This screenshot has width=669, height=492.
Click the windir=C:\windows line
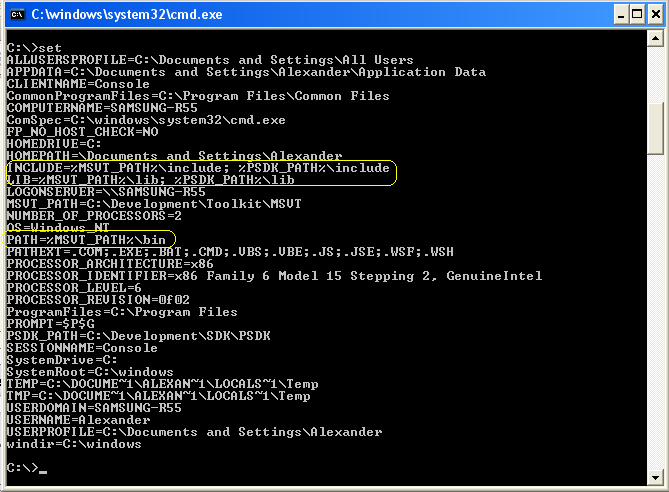pyautogui.click(x=74, y=444)
